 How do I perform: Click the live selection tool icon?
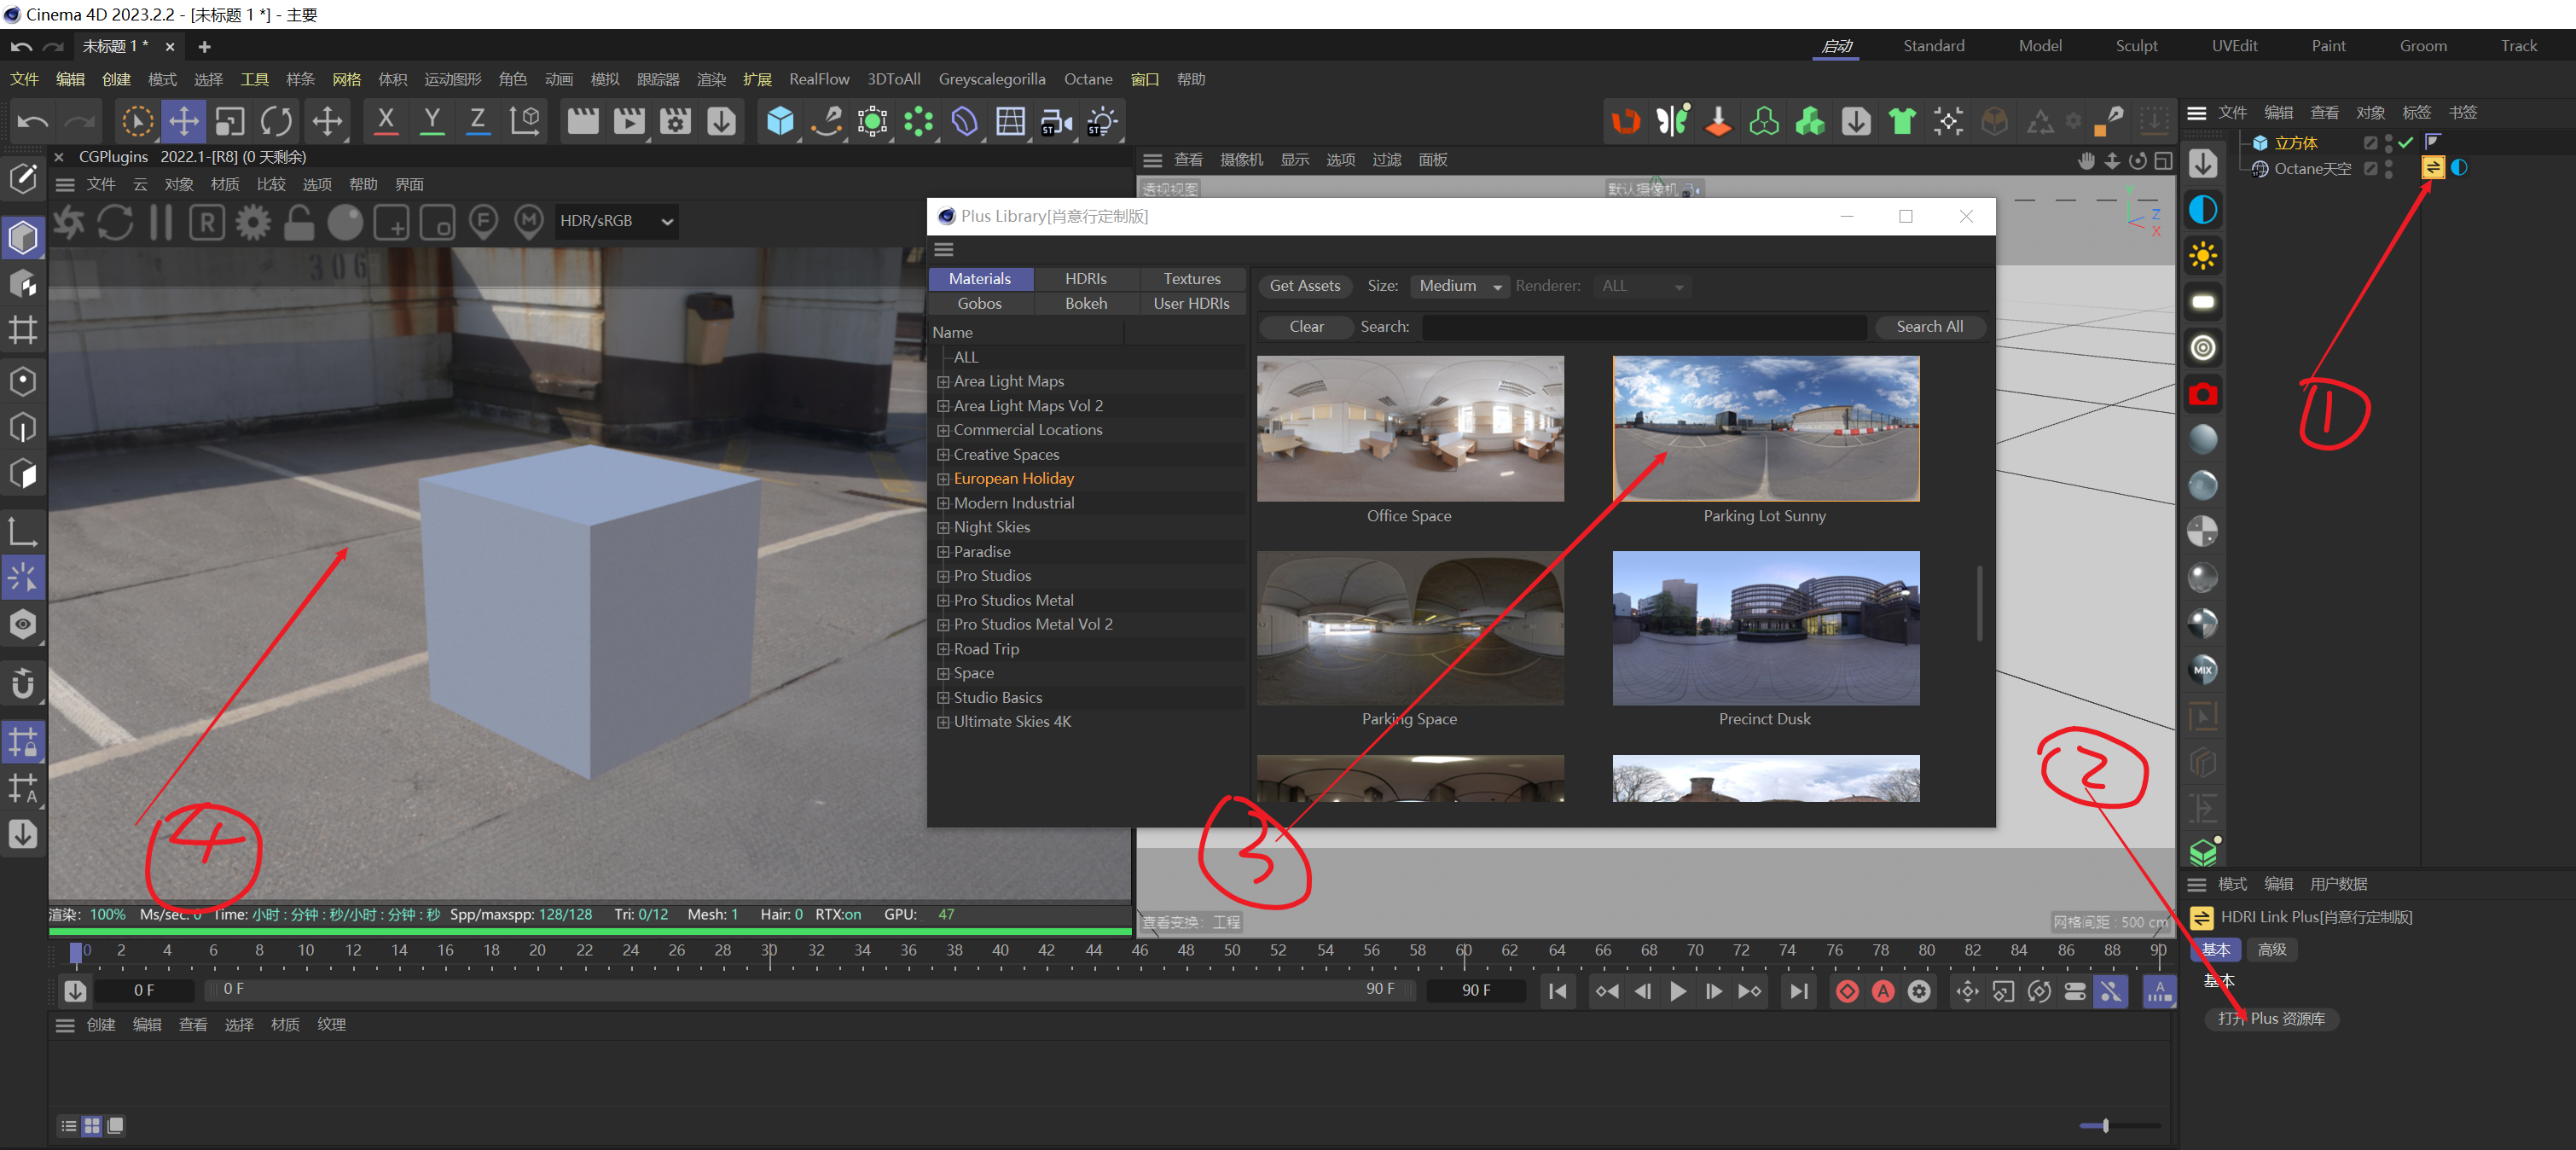(x=137, y=122)
